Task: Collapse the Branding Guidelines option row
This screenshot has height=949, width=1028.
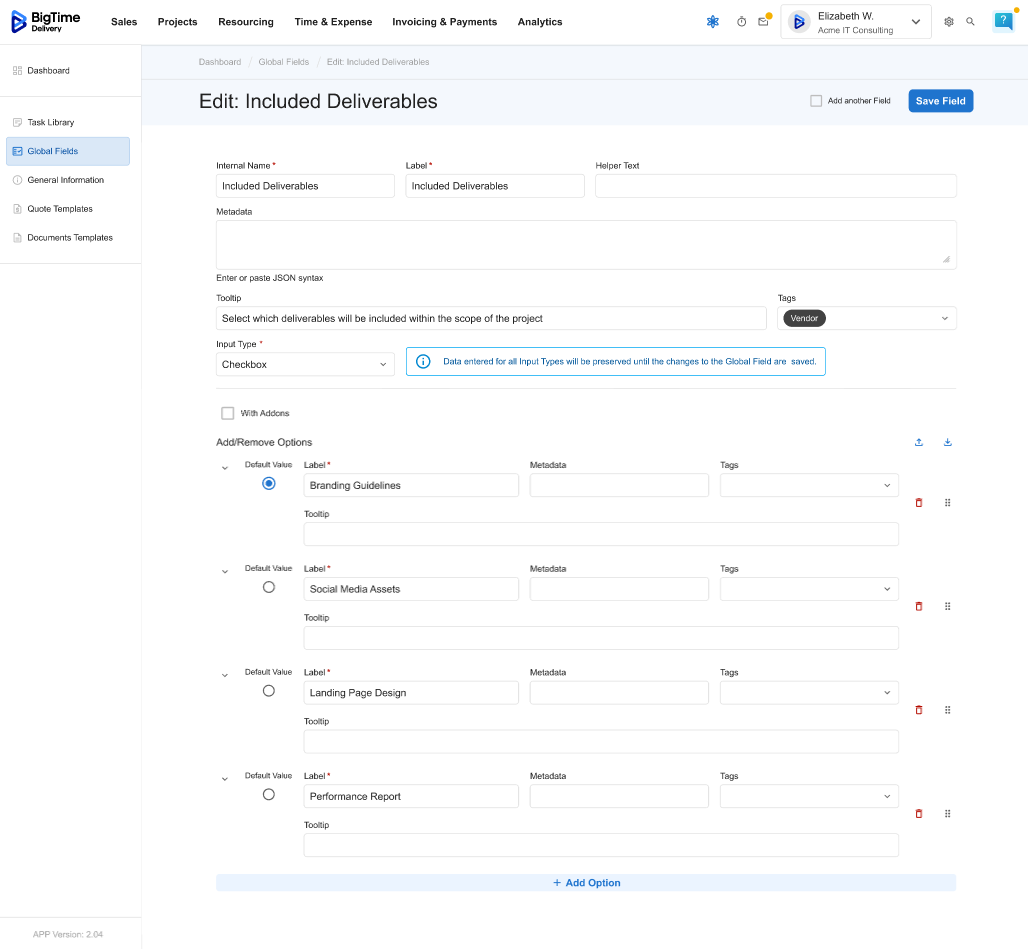Action: [224, 467]
